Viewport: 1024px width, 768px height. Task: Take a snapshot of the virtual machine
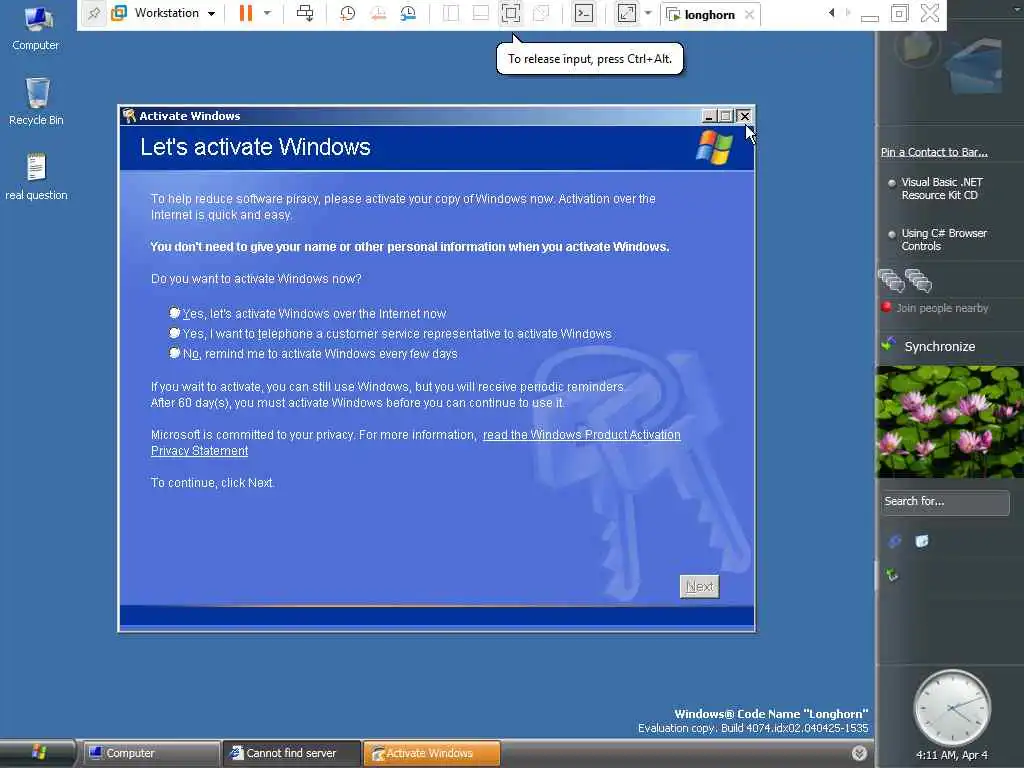pos(347,13)
